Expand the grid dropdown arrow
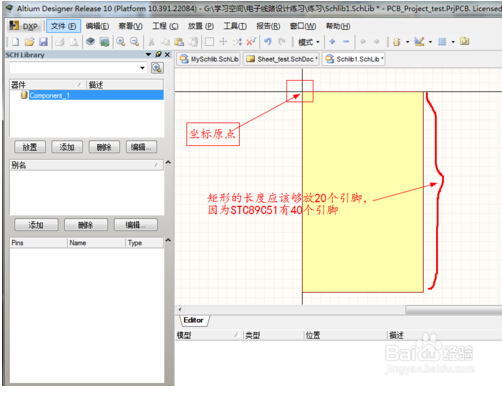The image size is (502, 395). (x=453, y=42)
